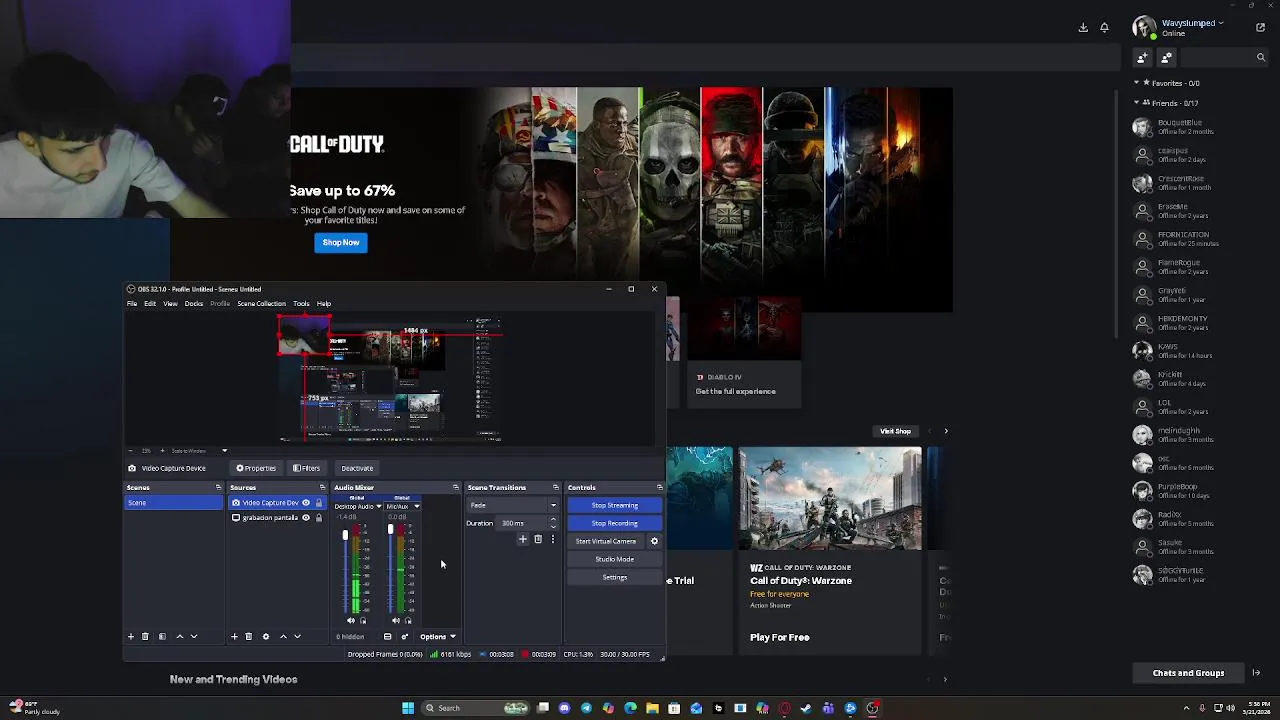Add a new scene in OBS Scenes panel

[130, 636]
